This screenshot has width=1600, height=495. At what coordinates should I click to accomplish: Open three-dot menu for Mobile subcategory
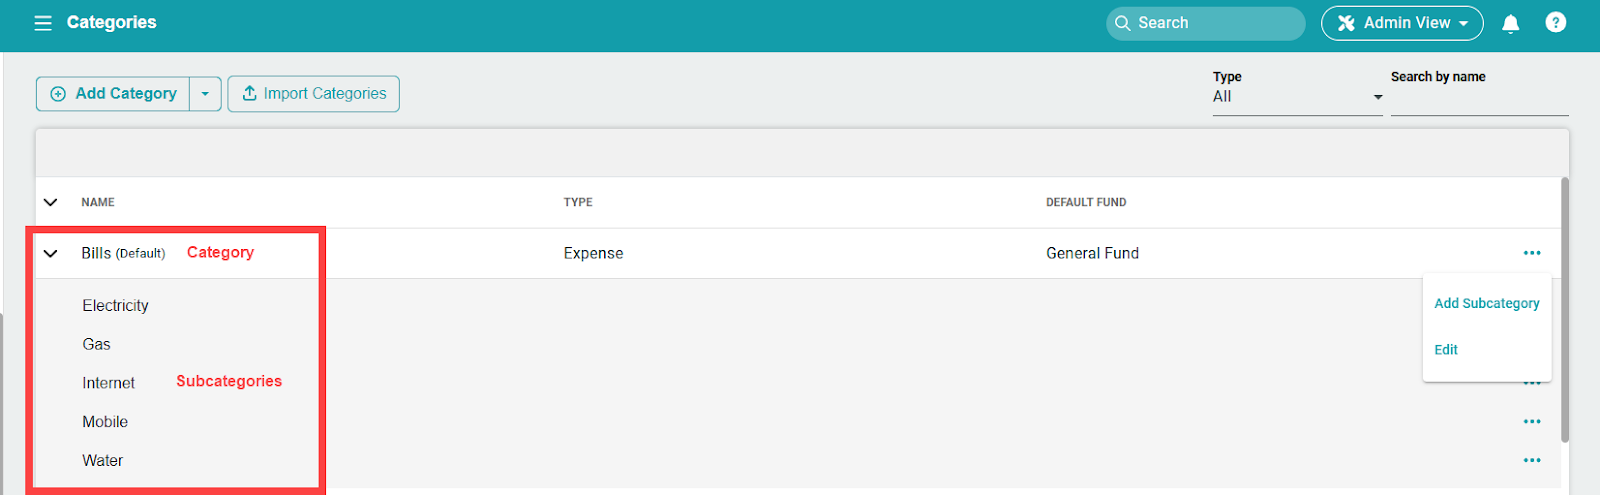[1531, 422]
